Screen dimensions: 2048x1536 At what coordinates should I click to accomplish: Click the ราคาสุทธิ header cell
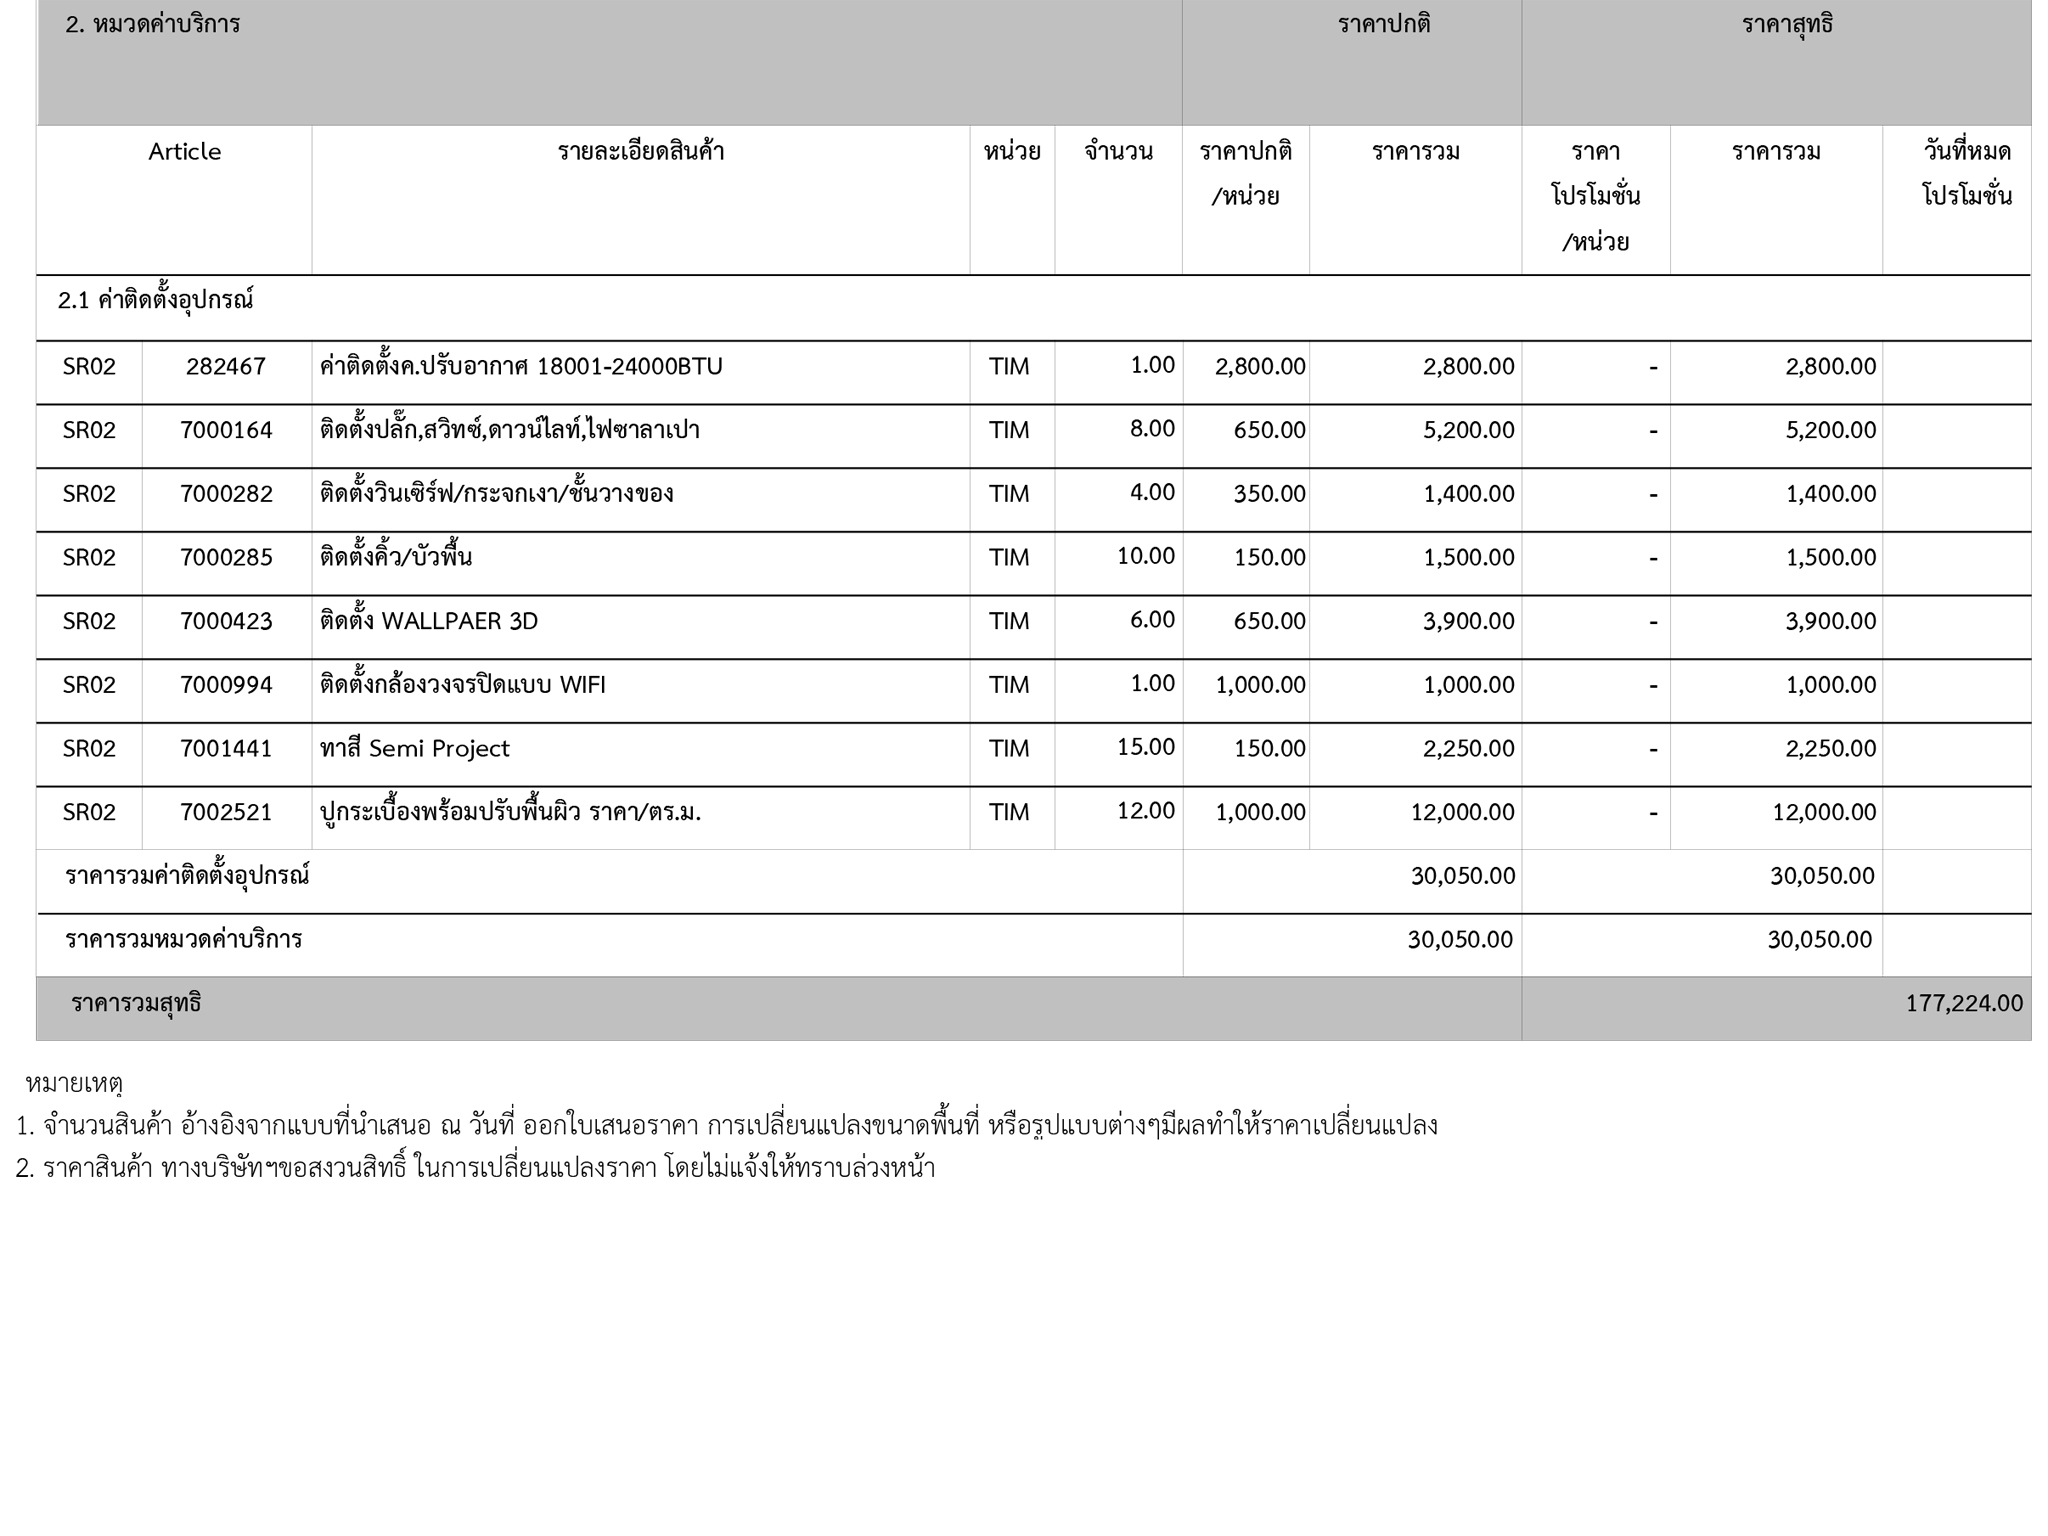(1786, 24)
